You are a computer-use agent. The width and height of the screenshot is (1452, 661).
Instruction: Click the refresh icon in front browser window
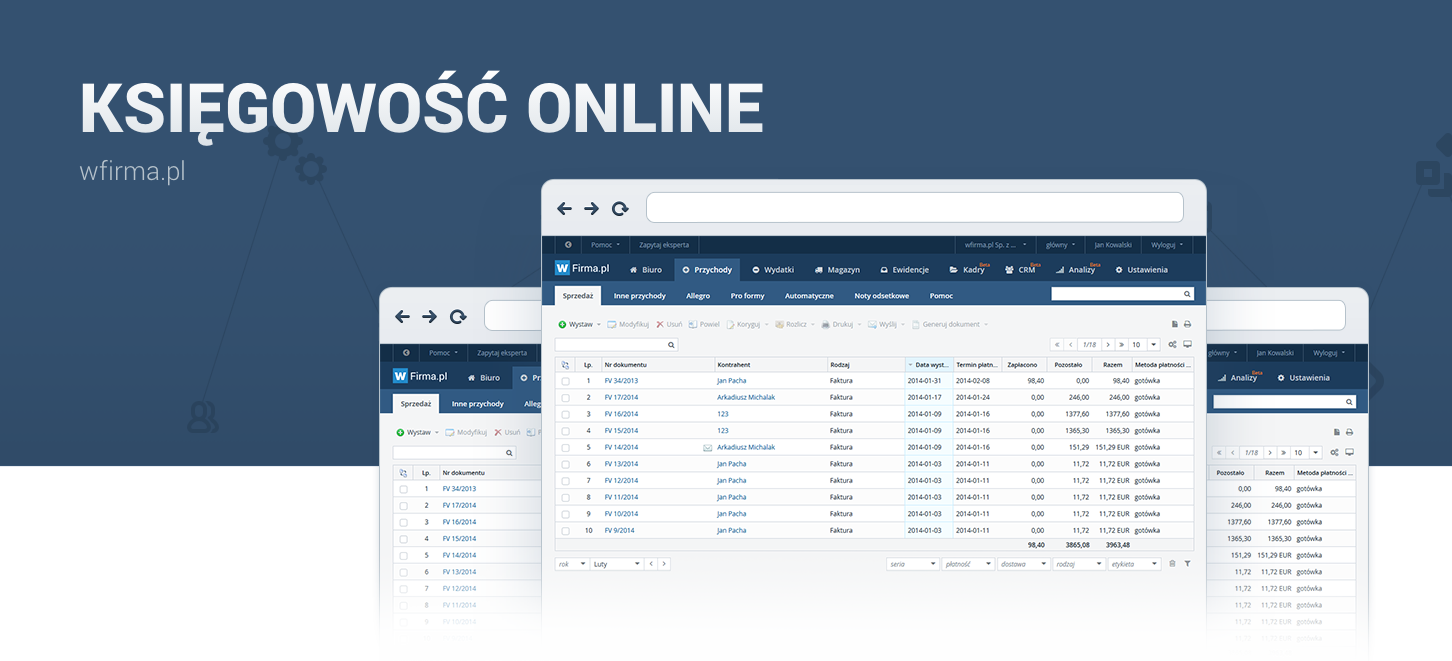[x=620, y=209]
